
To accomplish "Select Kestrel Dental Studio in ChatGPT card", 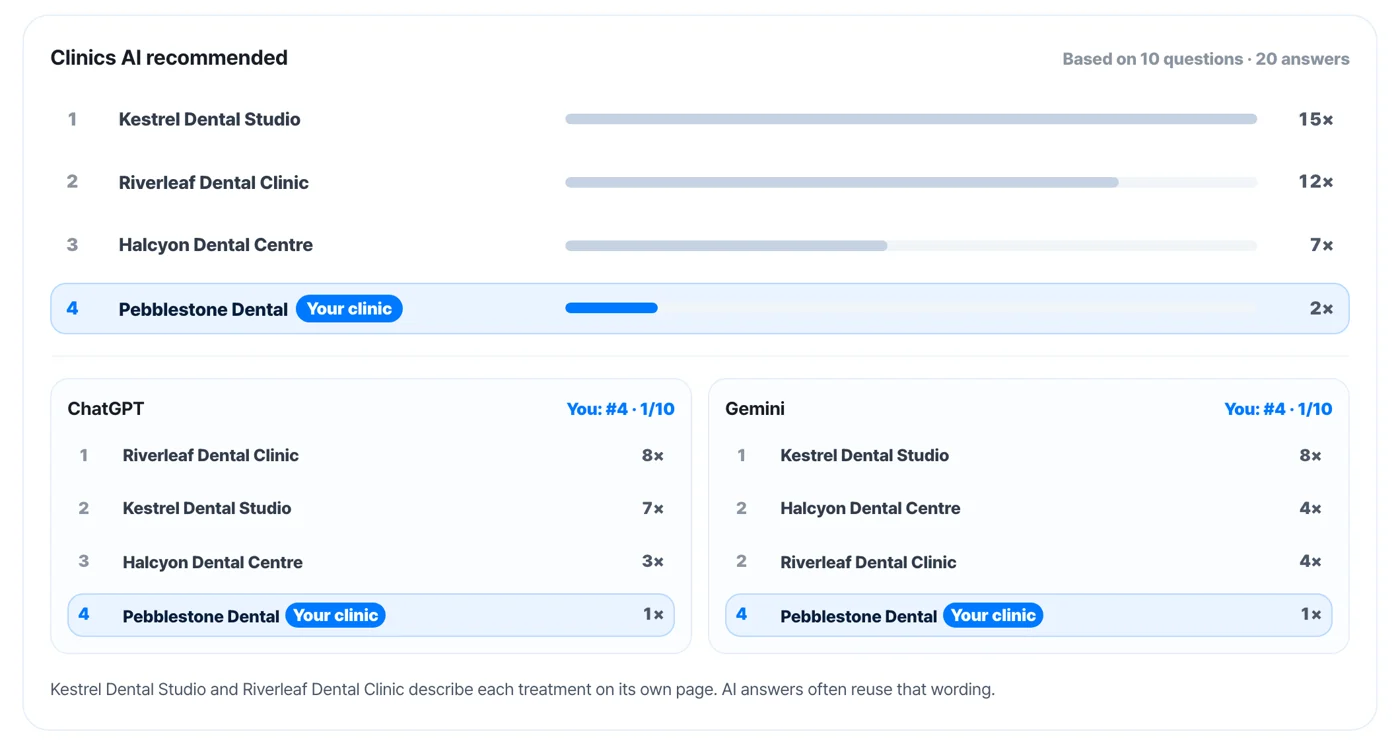I will 371,508.
